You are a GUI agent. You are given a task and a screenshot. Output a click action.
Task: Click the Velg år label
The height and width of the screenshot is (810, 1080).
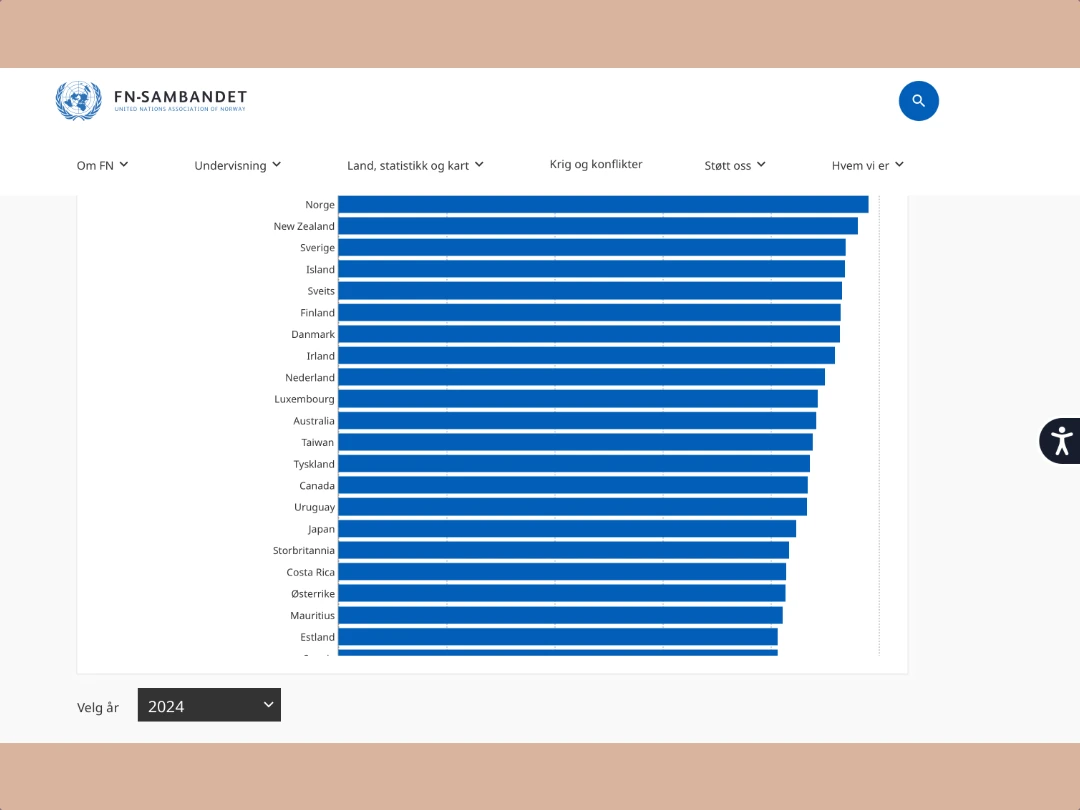pos(98,707)
